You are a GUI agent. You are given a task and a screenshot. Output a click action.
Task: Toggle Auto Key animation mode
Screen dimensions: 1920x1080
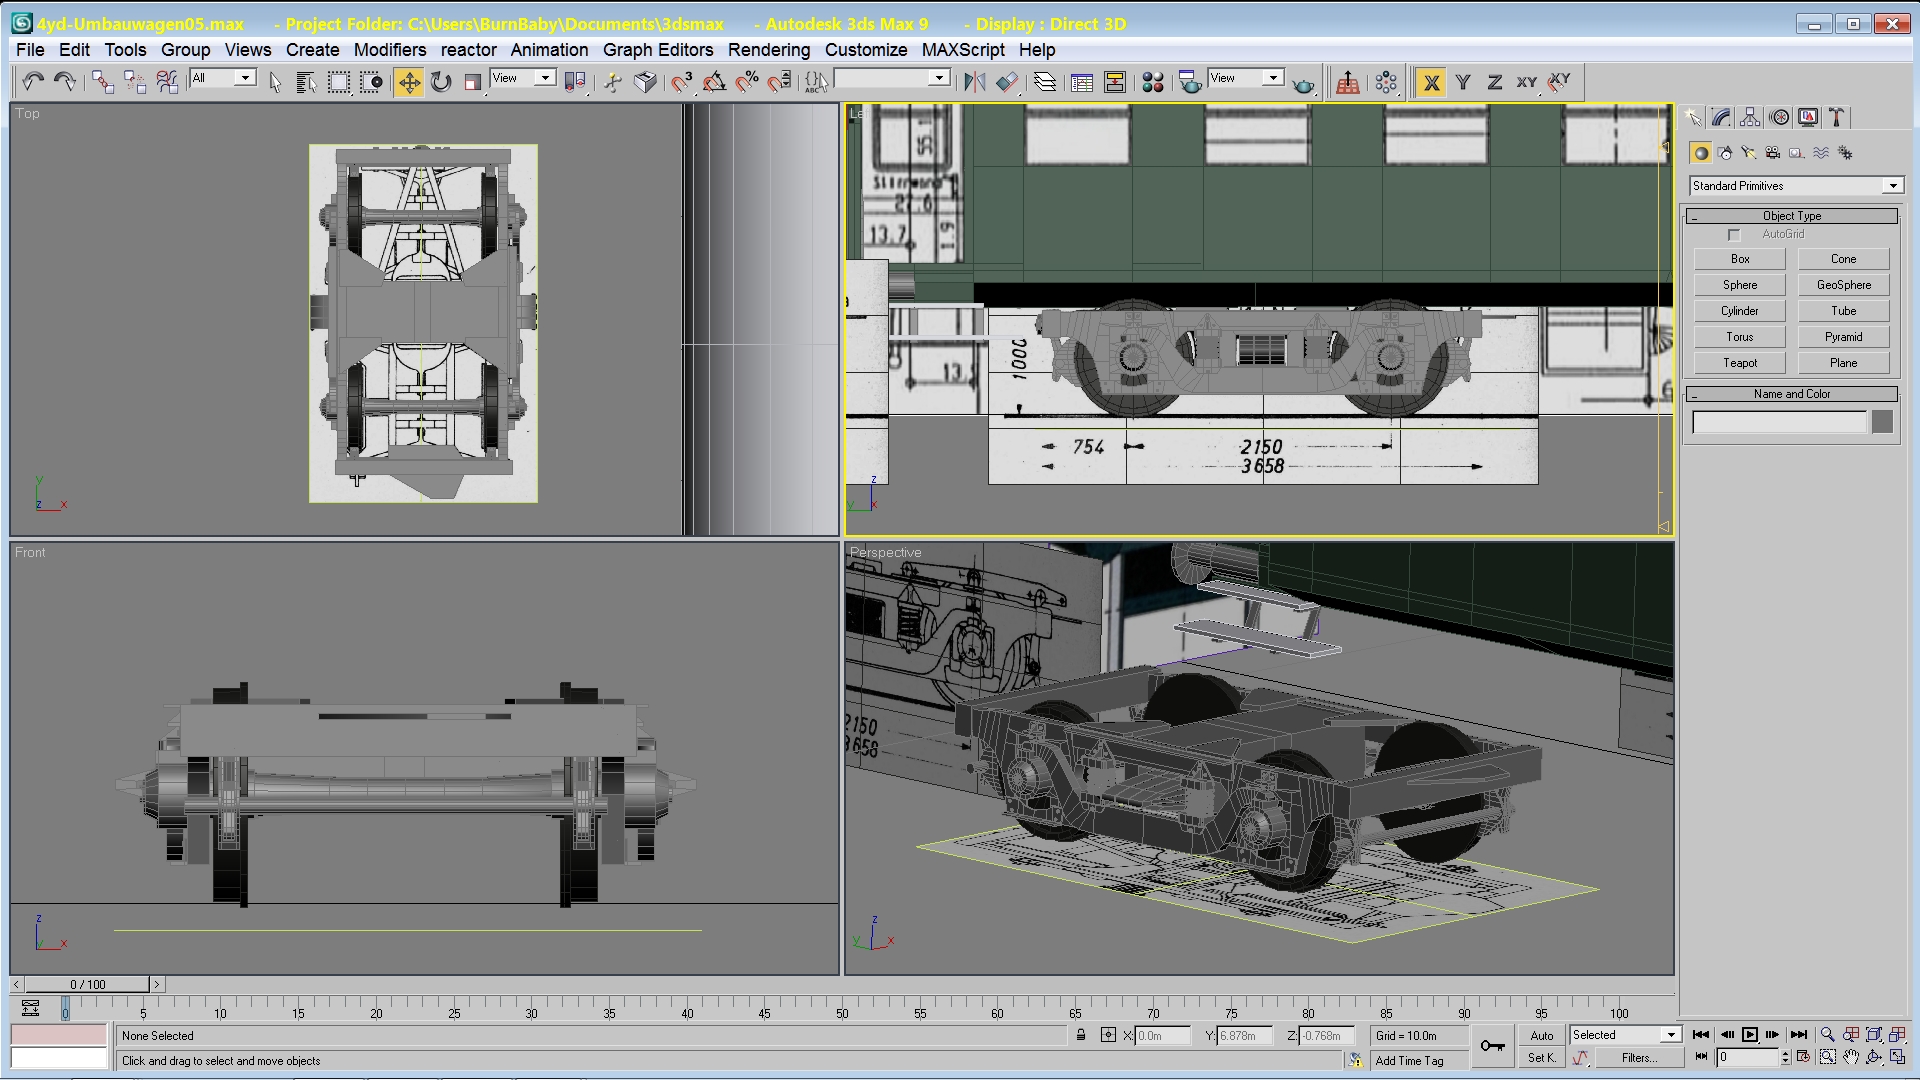[x=1541, y=1035]
